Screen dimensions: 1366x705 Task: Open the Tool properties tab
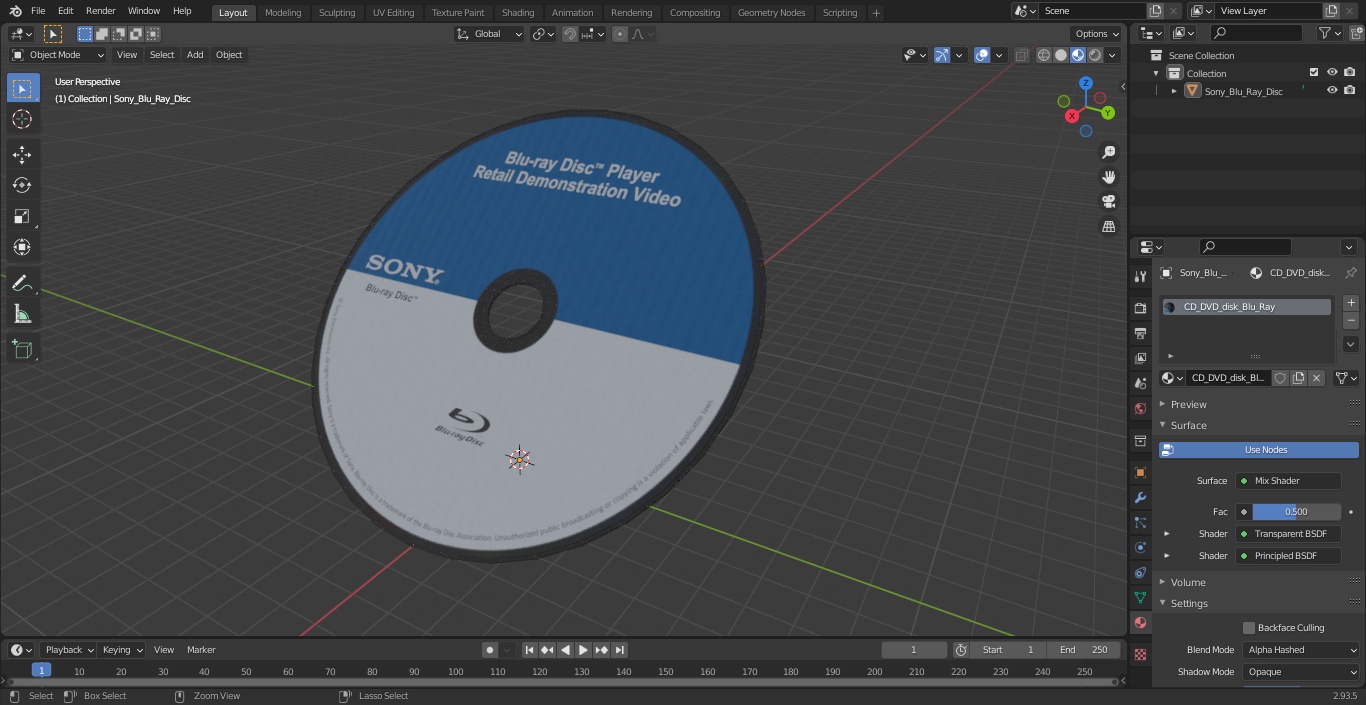click(x=1140, y=276)
